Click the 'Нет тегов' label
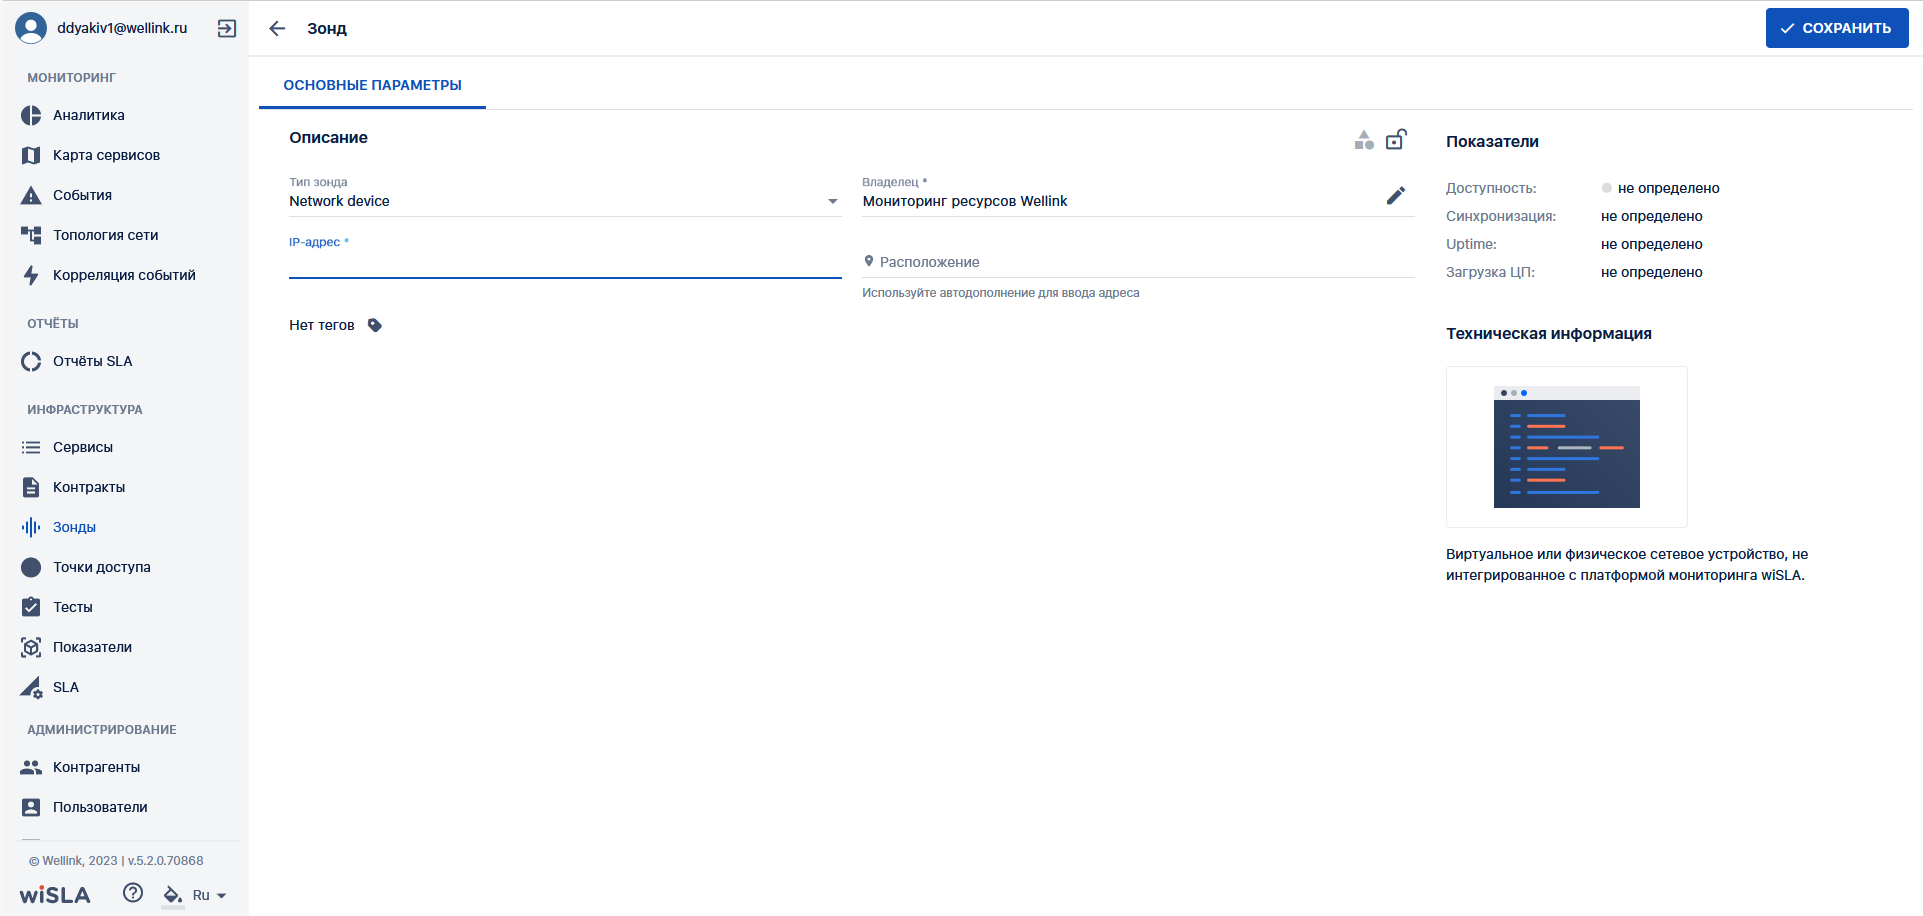This screenshot has height=916, width=1923. click(321, 325)
